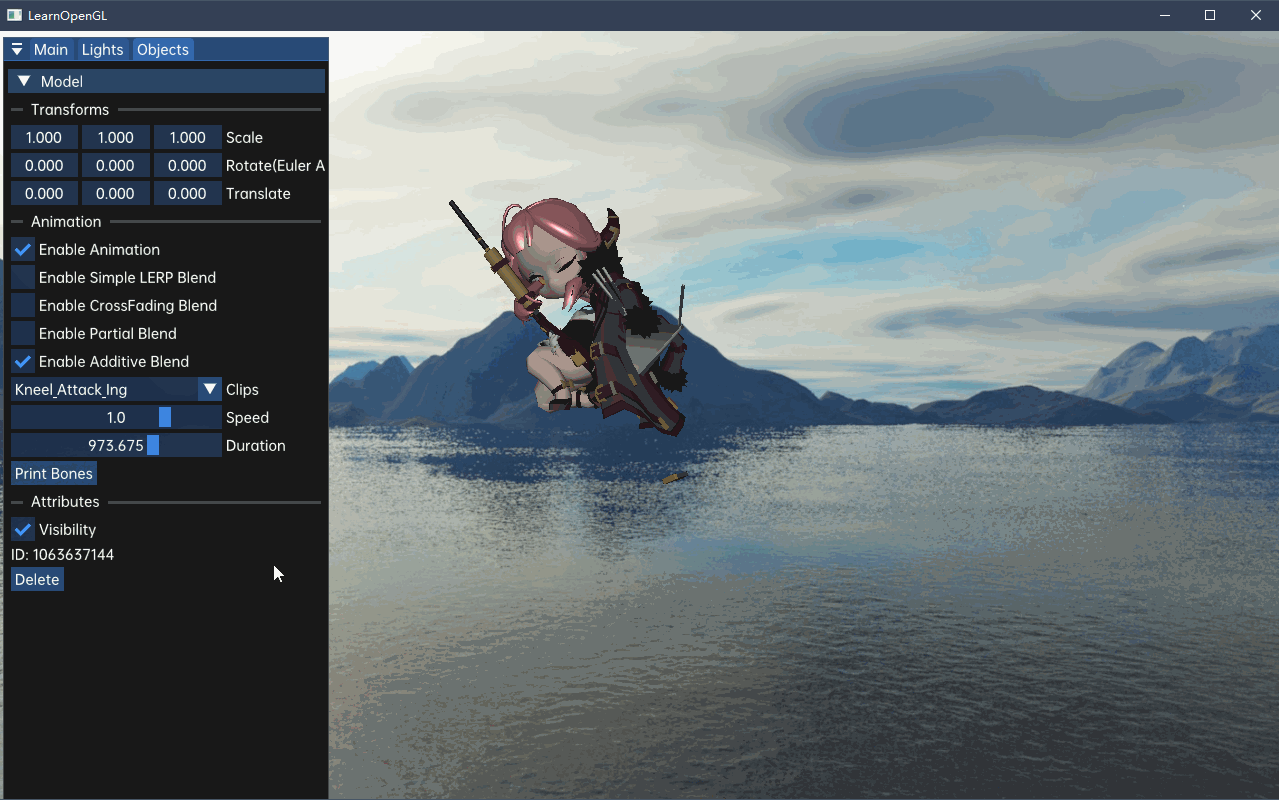The height and width of the screenshot is (800, 1279).
Task: Click the Transforms section label
Action: click(70, 109)
